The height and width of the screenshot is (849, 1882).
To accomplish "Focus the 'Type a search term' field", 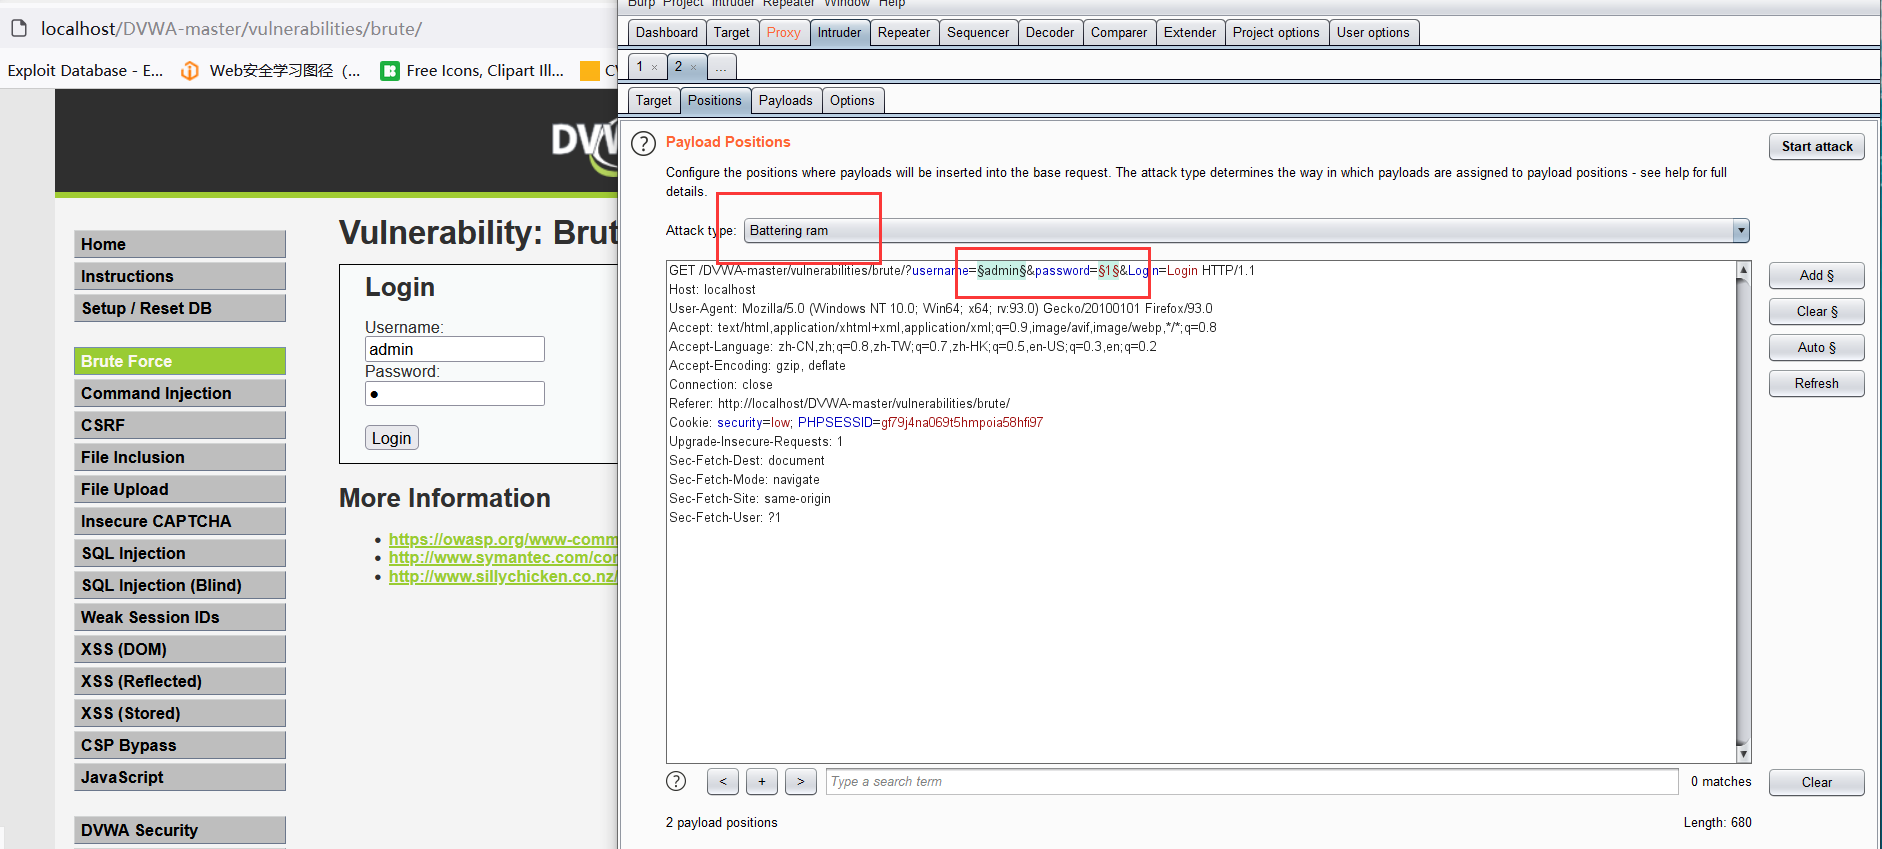I will (x=1252, y=781).
